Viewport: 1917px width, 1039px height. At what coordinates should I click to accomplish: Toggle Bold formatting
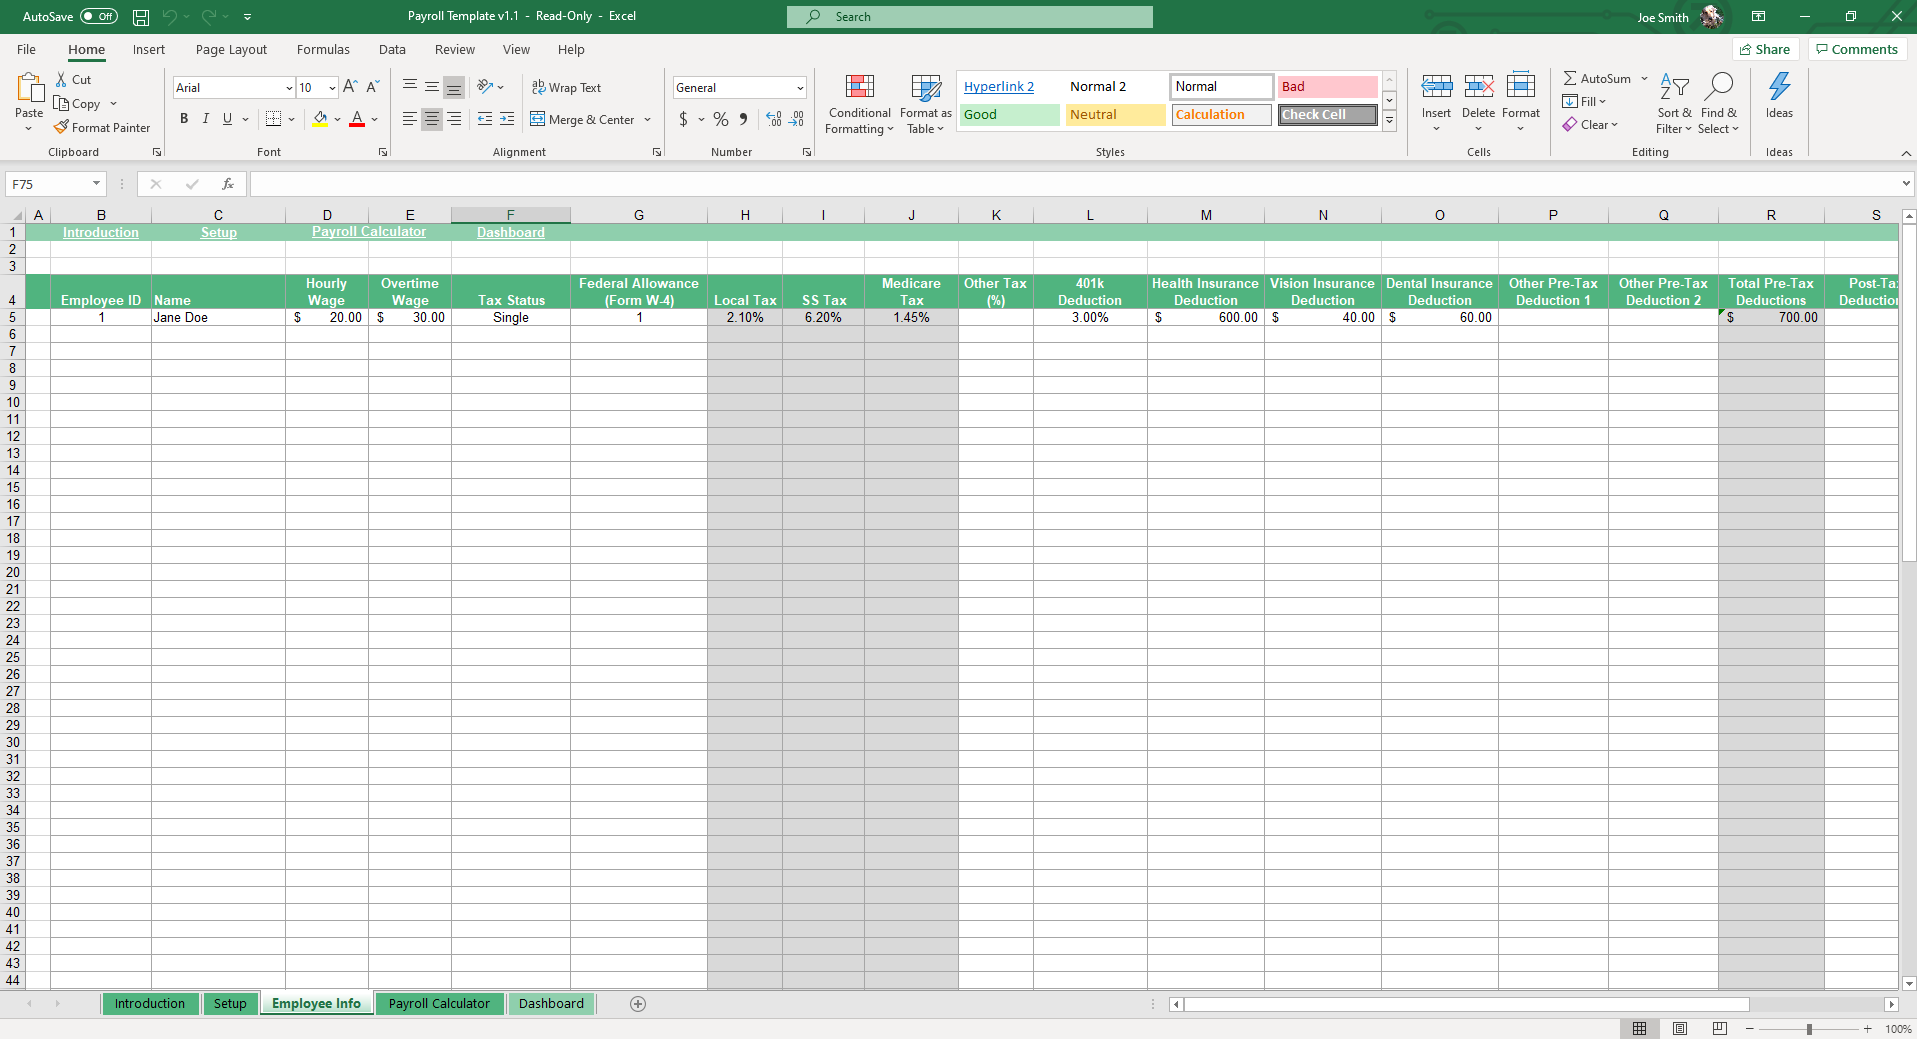184,119
